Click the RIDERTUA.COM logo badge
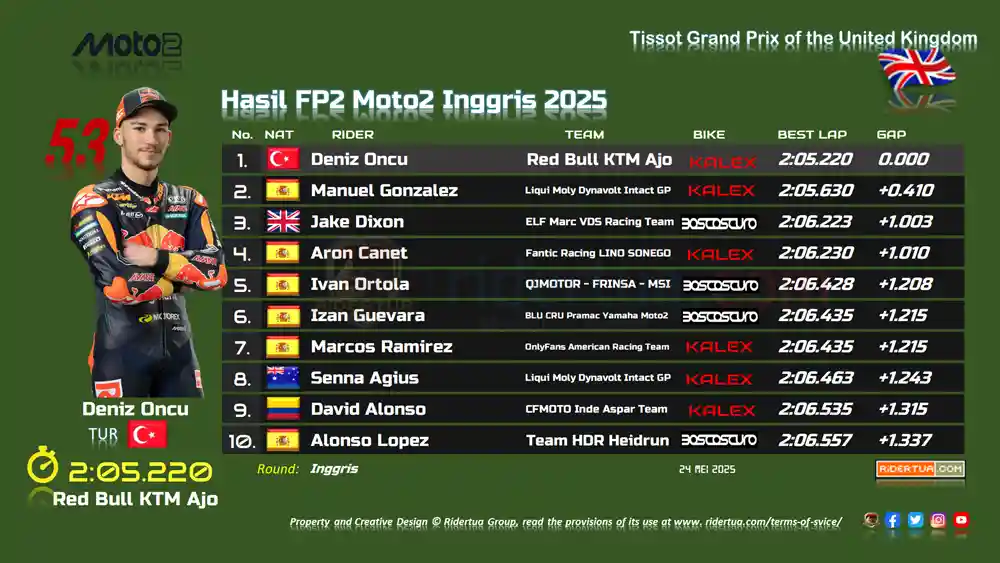The width and height of the screenshot is (1000, 563). click(x=920, y=469)
